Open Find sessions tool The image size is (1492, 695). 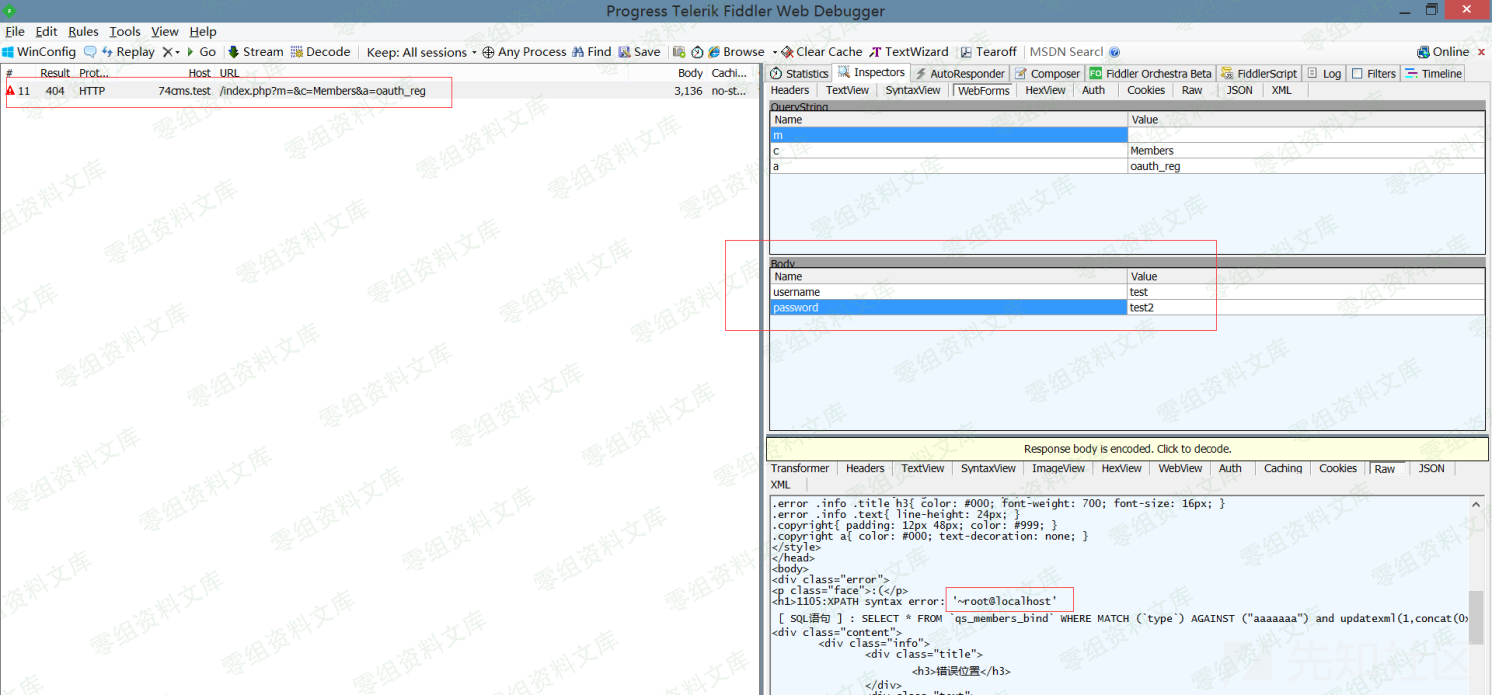[591, 52]
